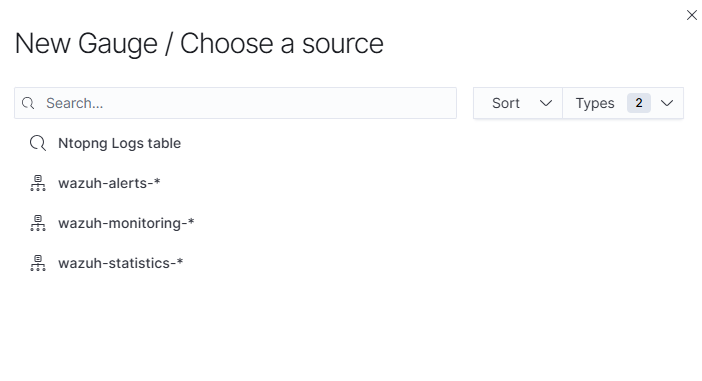Choose wazuh-monitoring-* as the source
Image resolution: width=702 pixels, height=381 pixels.
(x=126, y=223)
